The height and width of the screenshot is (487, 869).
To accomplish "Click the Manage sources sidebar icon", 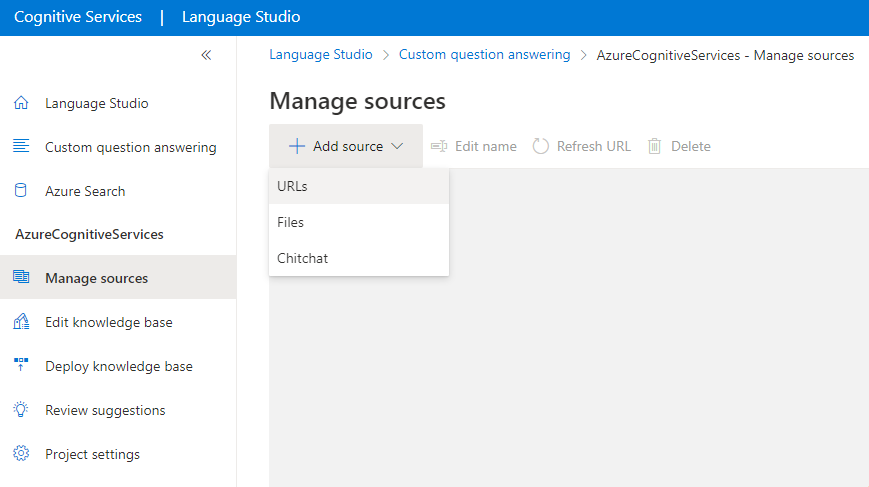I will (21, 276).
